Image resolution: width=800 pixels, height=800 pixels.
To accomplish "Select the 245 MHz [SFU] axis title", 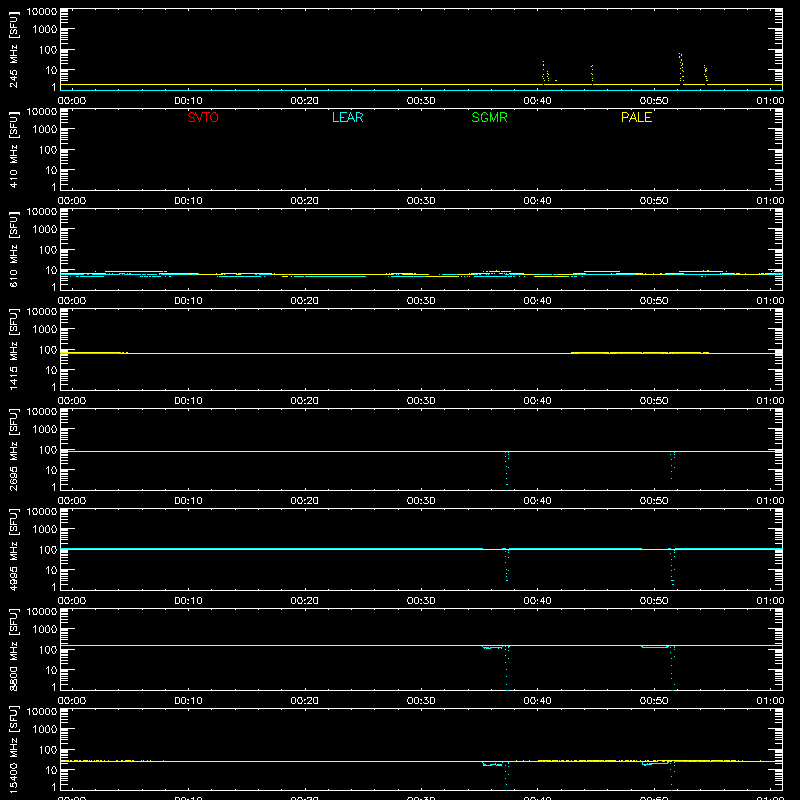I will [13, 50].
